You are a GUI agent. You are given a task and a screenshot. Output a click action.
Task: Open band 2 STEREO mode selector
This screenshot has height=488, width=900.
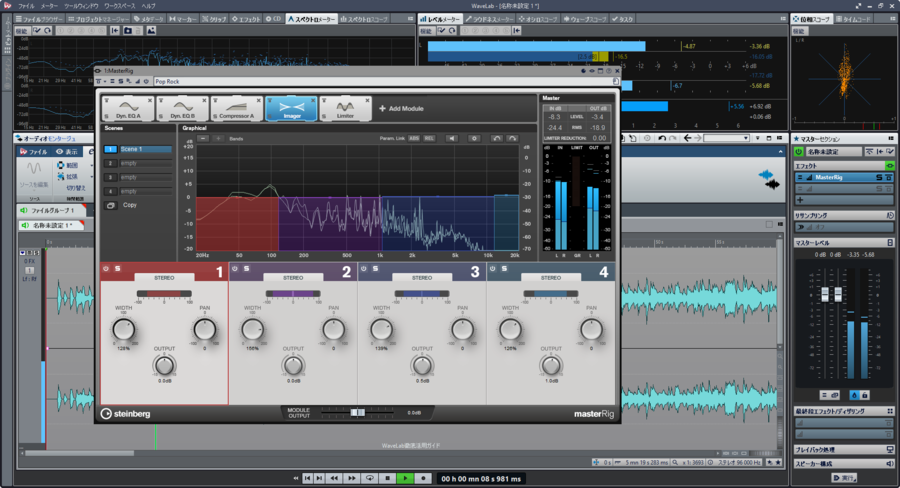point(293,277)
